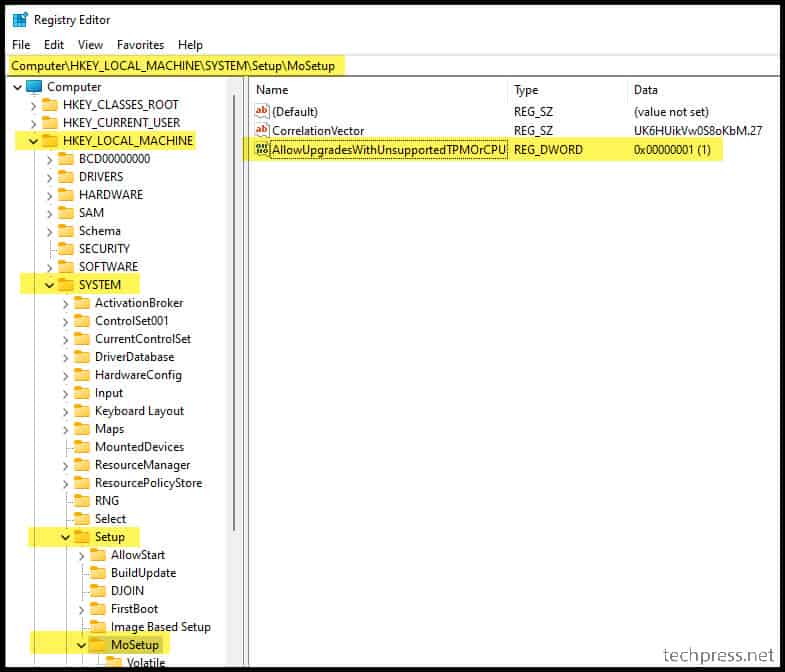
Task: Click the SYSTEM folder icon
Action: coord(66,284)
